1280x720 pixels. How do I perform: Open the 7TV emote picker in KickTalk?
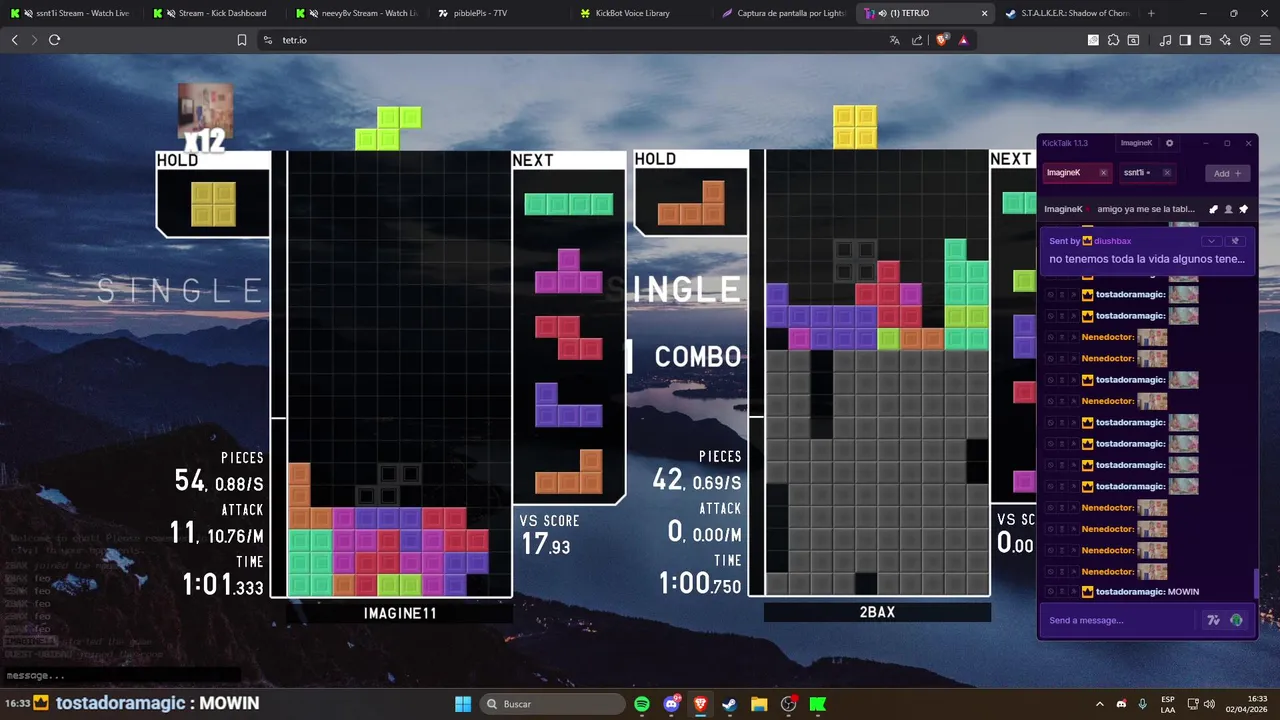click(x=1214, y=620)
